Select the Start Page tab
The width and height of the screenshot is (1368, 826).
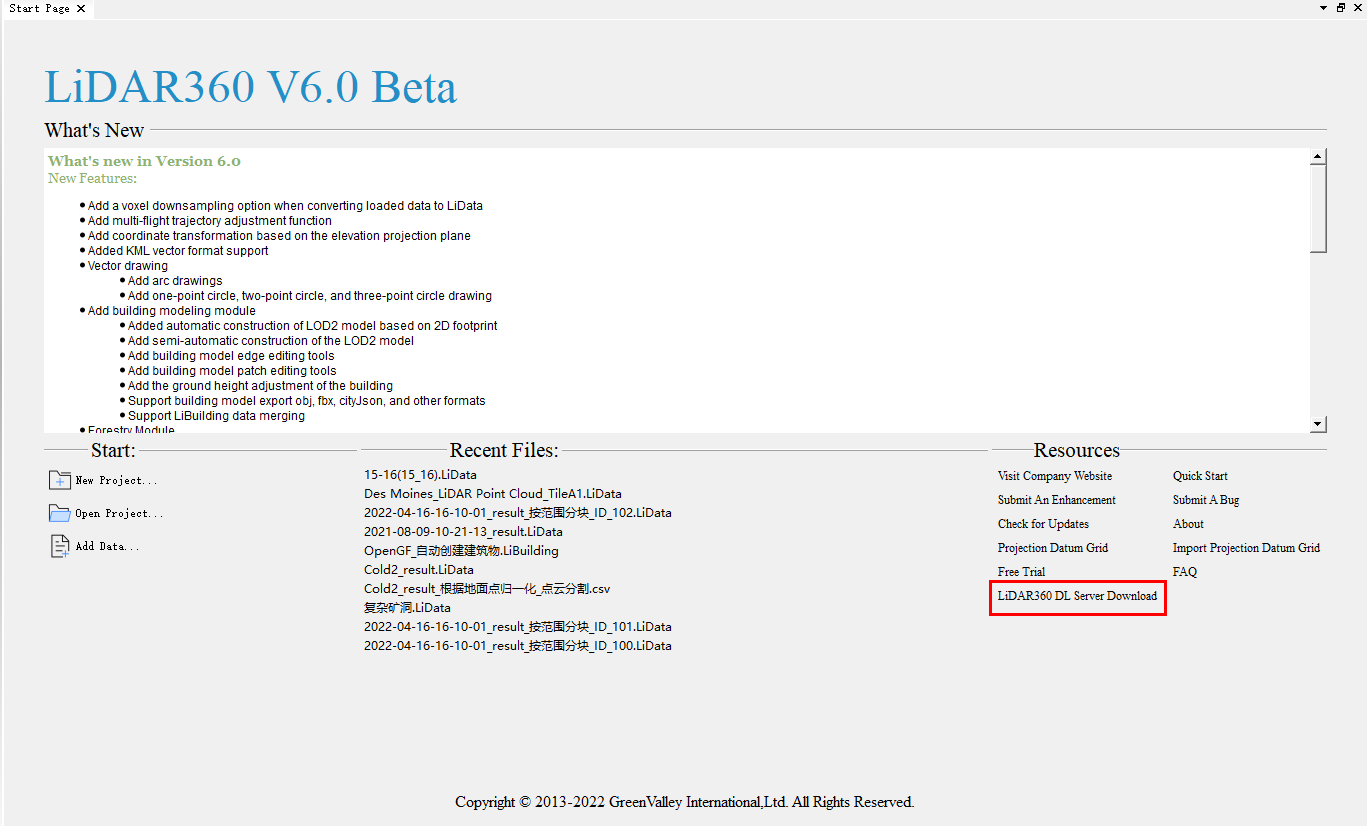[x=40, y=8]
